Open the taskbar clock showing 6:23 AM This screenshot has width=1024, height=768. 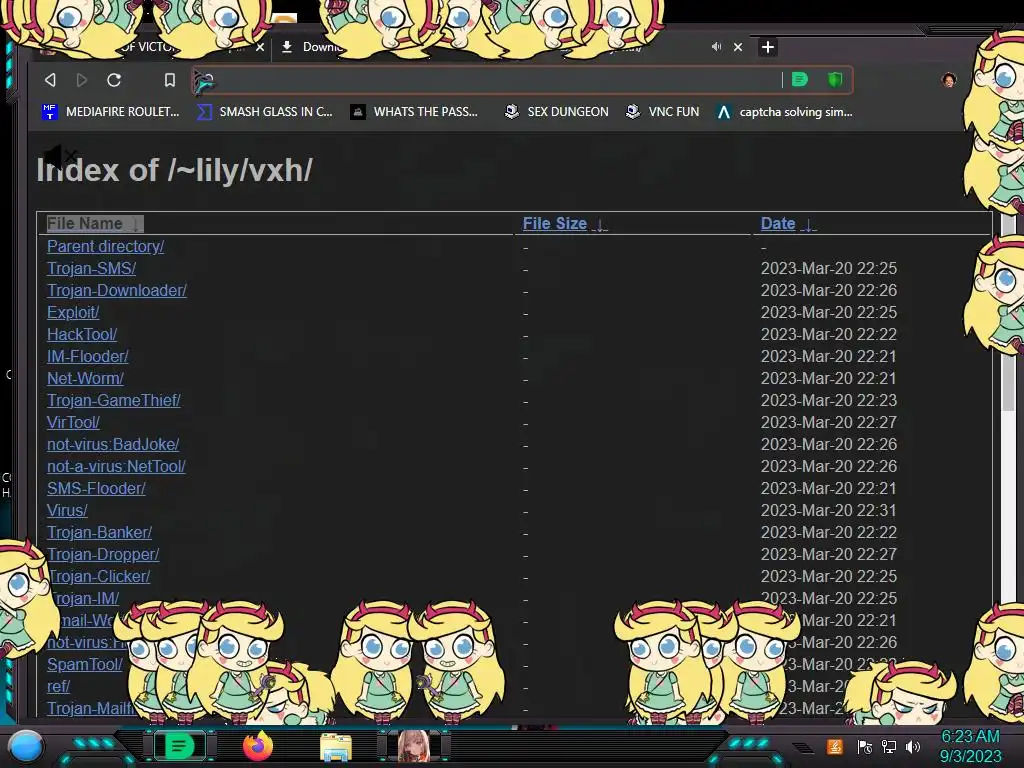[x=970, y=746]
